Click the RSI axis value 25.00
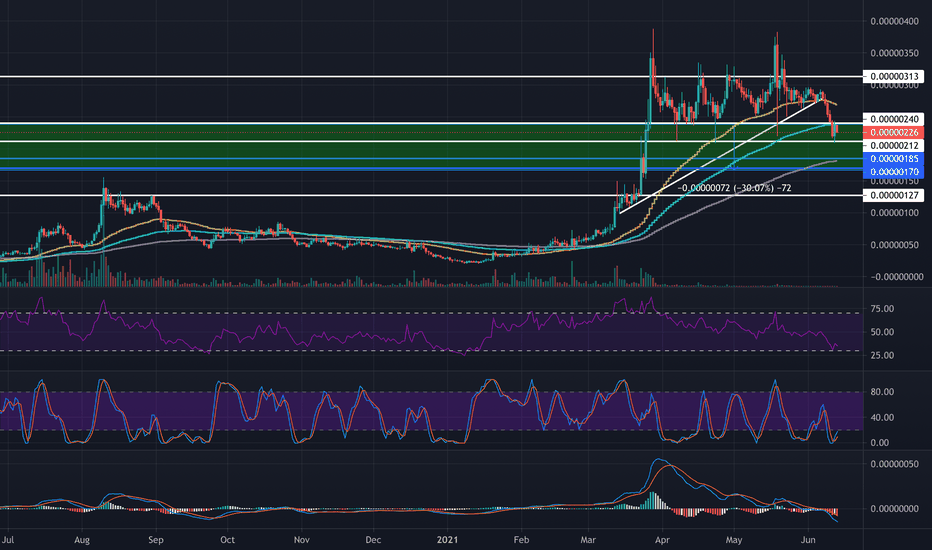Image resolution: width=932 pixels, height=550 pixels. (x=882, y=355)
